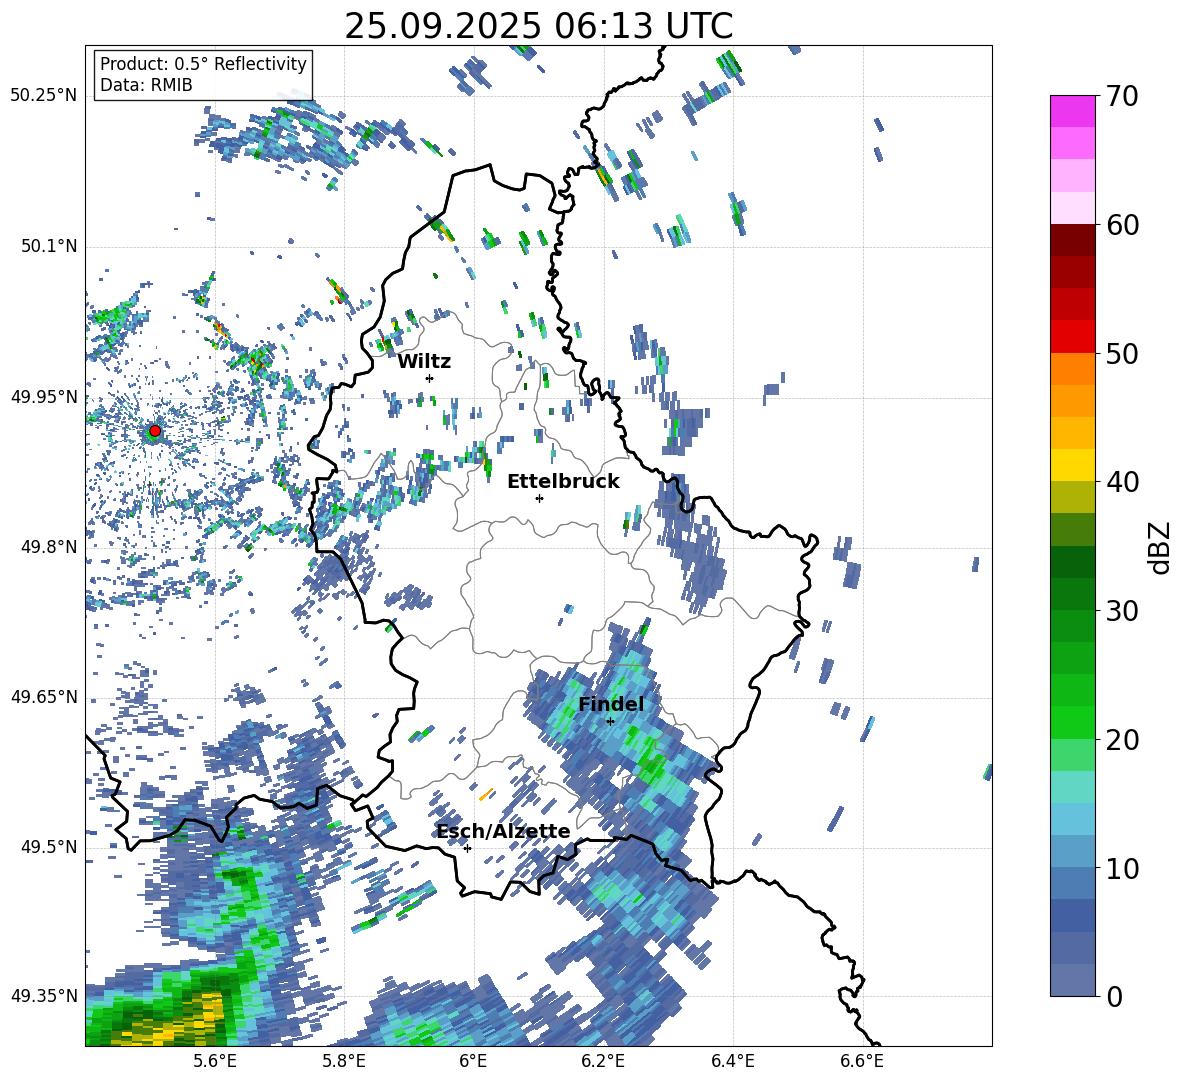Click the bright green 20 dBZ colorbar segment
1184x1081 pixels.
(x=1072, y=722)
